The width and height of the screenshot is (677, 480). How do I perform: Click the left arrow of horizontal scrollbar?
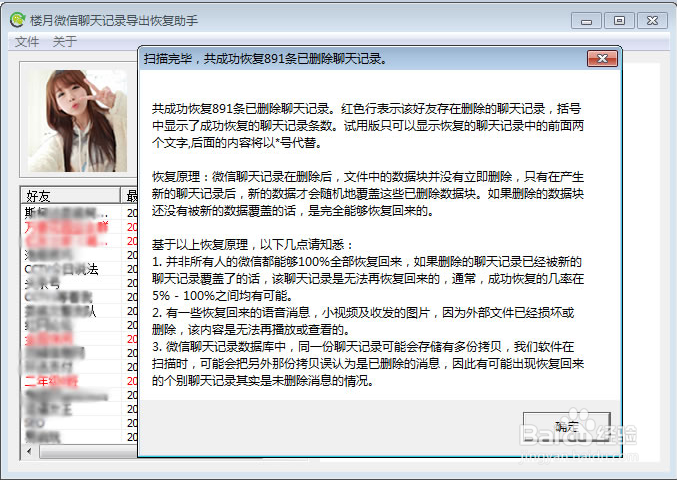coord(29,452)
